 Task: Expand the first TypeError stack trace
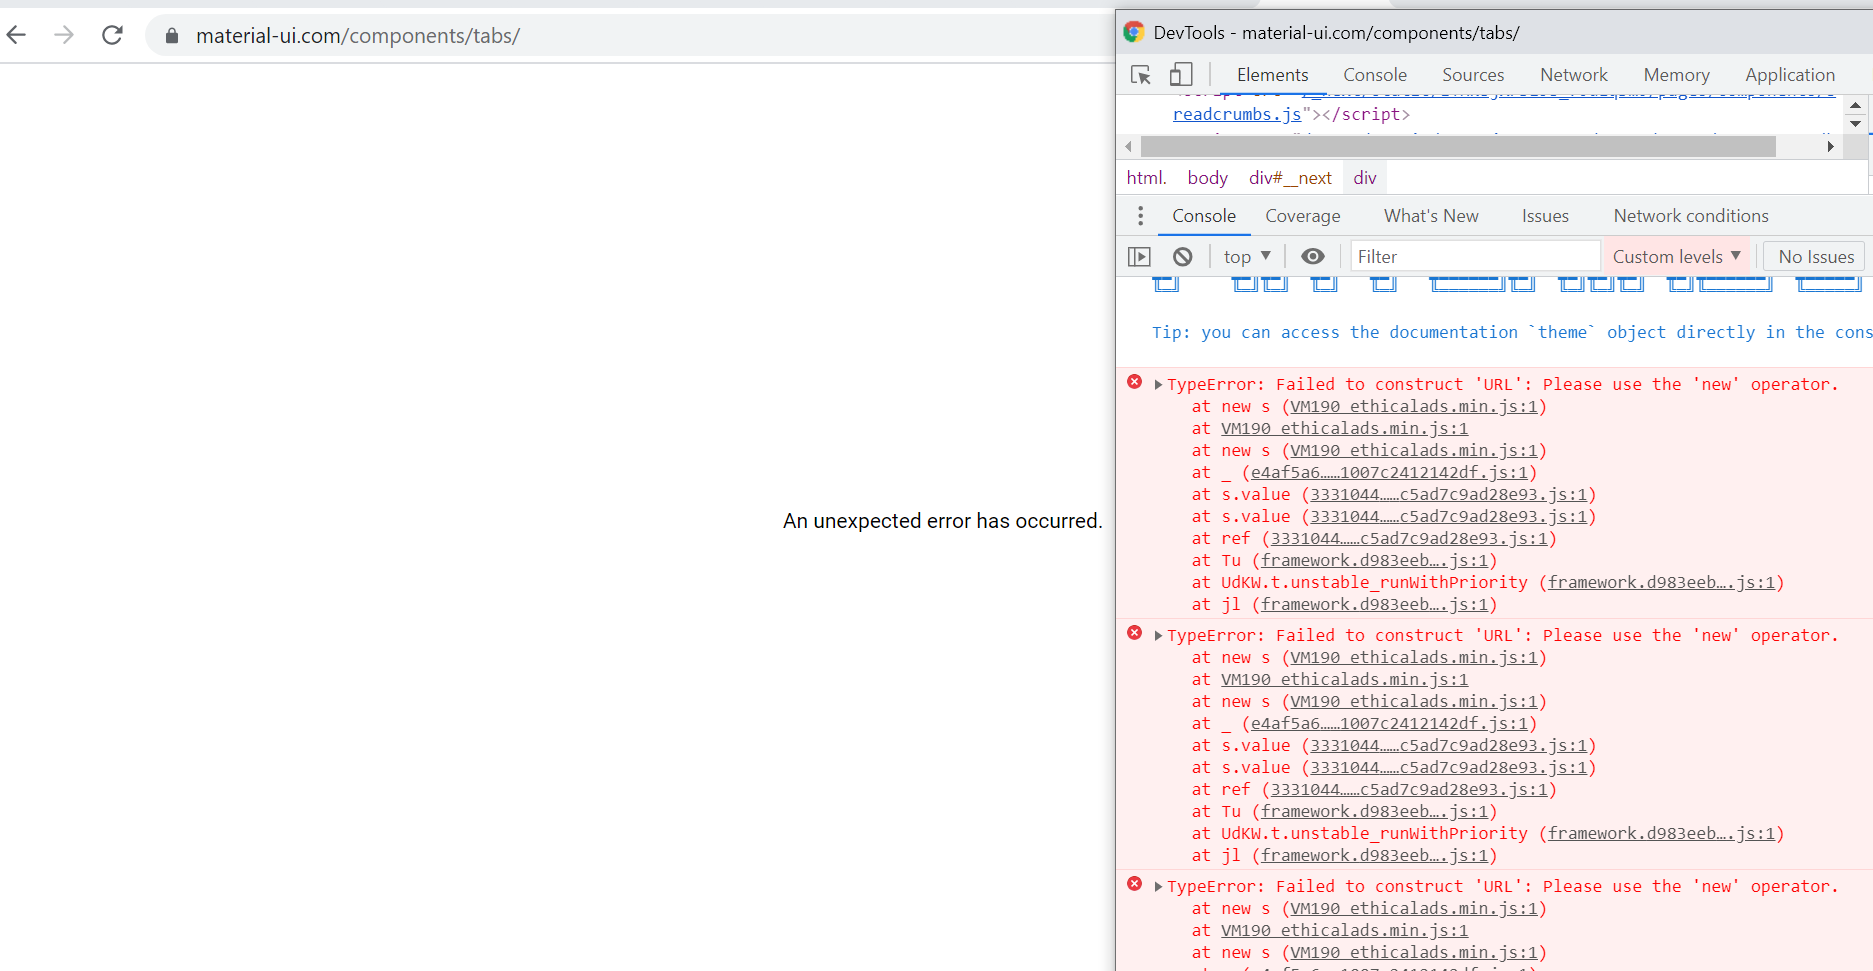1158,384
